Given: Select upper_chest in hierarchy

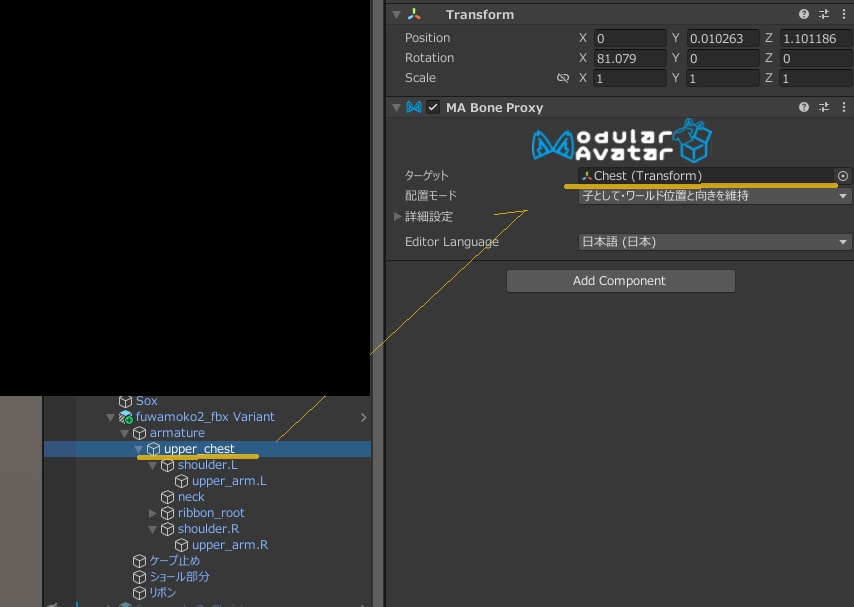Looking at the screenshot, I should pyautogui.click(x=199, y=449).
